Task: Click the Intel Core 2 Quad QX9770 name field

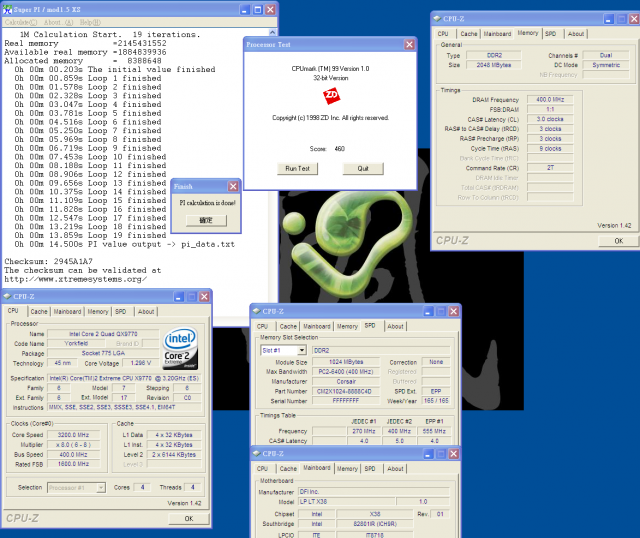Action: pos(103,334)
